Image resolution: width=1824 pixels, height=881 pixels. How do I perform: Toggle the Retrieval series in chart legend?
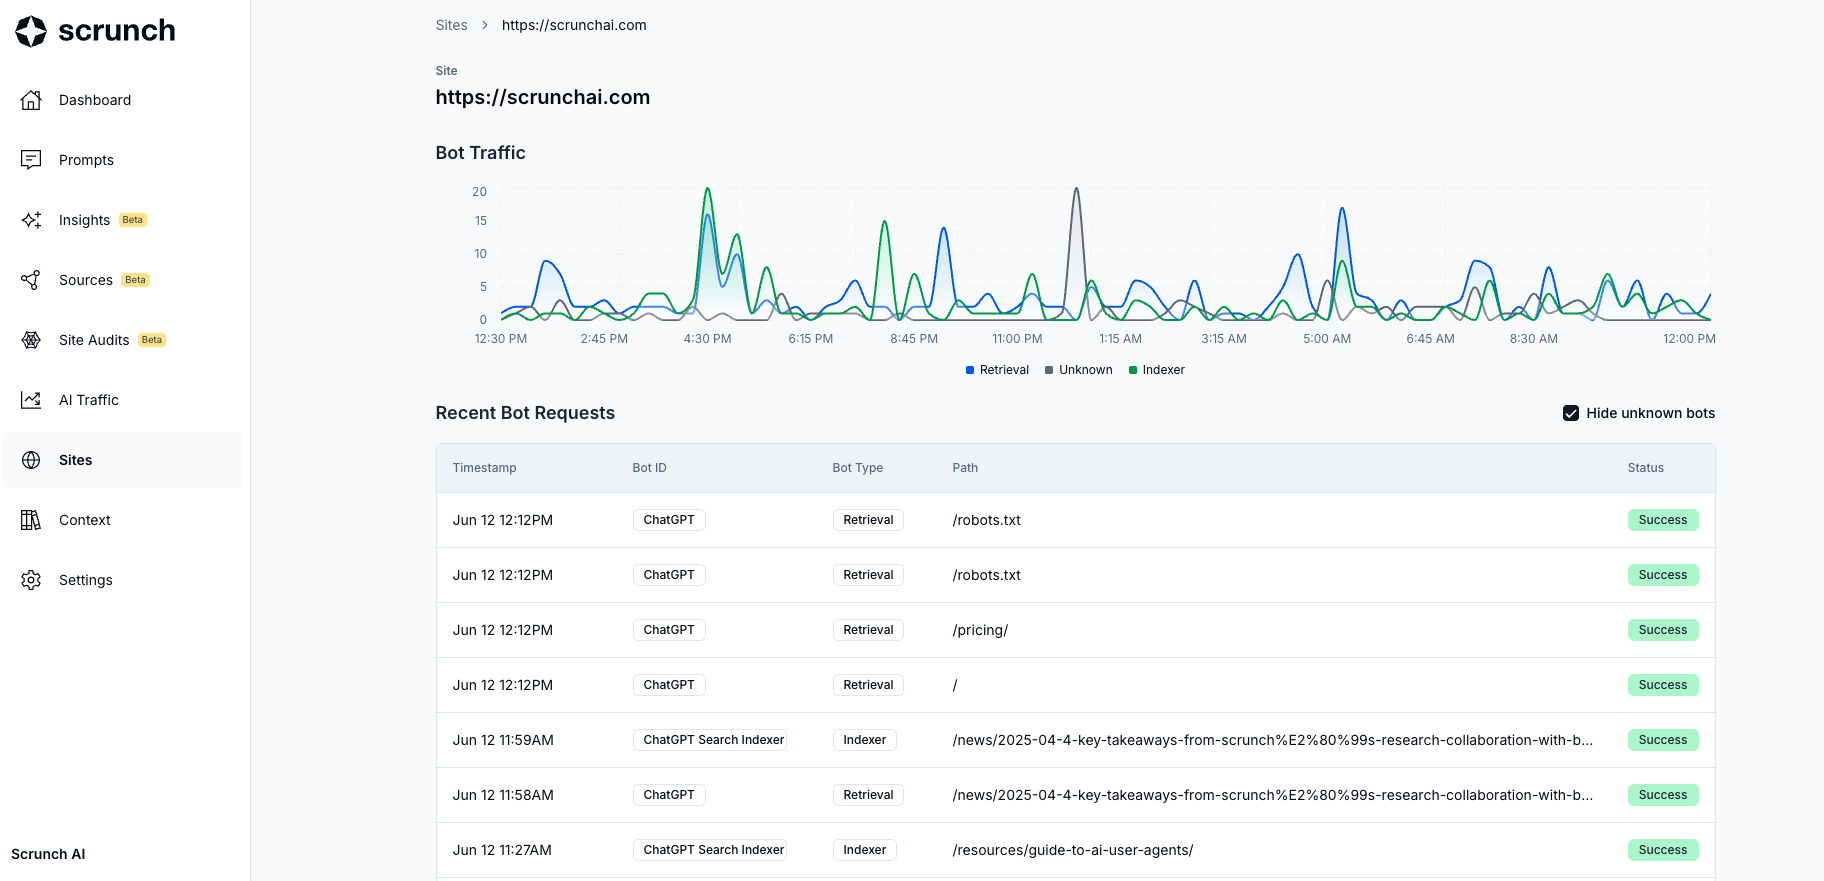tap(997, 370)
